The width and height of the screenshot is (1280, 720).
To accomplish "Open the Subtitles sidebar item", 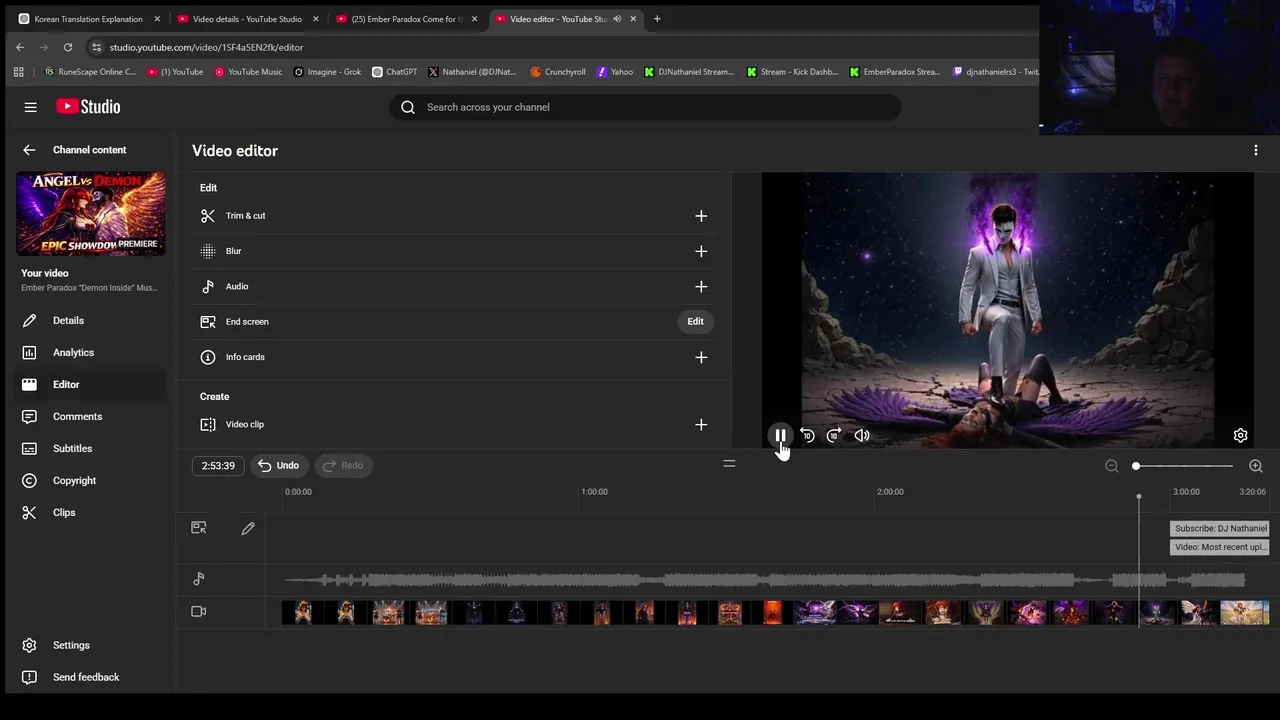I will (x=90, y=448).
